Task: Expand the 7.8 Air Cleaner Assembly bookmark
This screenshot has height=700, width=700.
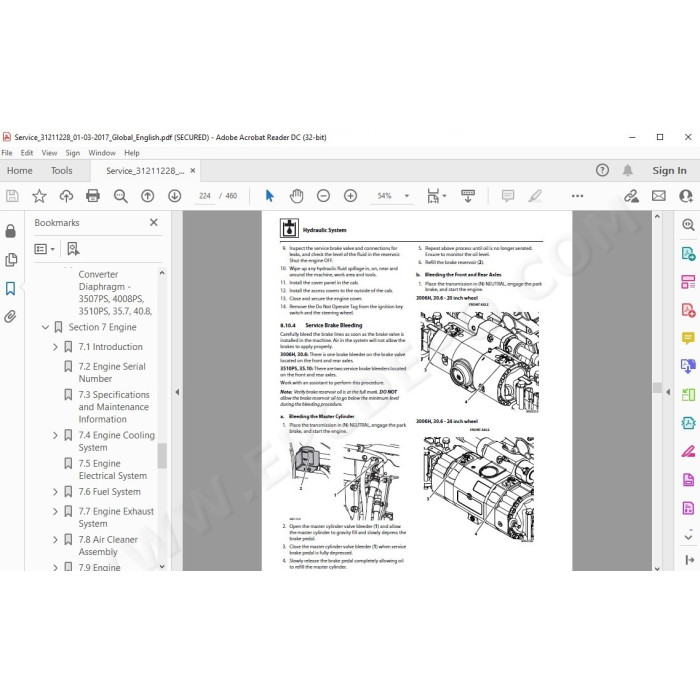Action: pyautogui.click(x=55, y=540)
